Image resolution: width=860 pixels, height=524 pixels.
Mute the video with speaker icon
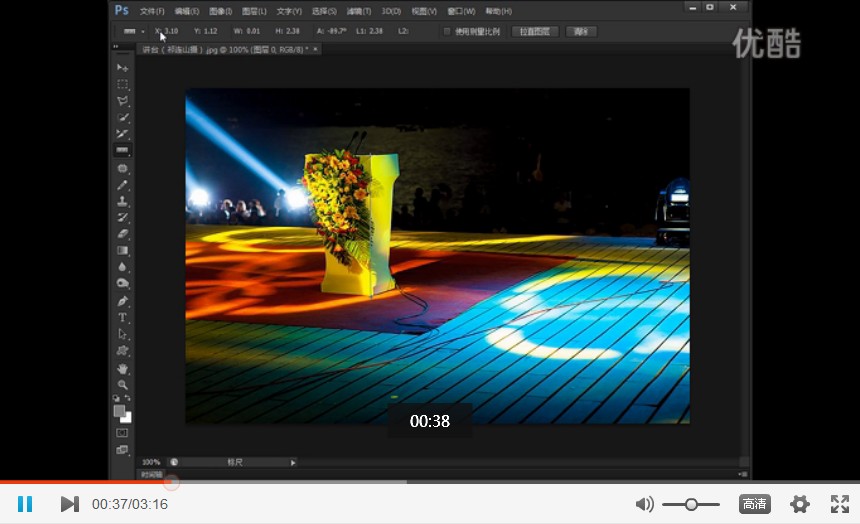[x=644, y=504]
